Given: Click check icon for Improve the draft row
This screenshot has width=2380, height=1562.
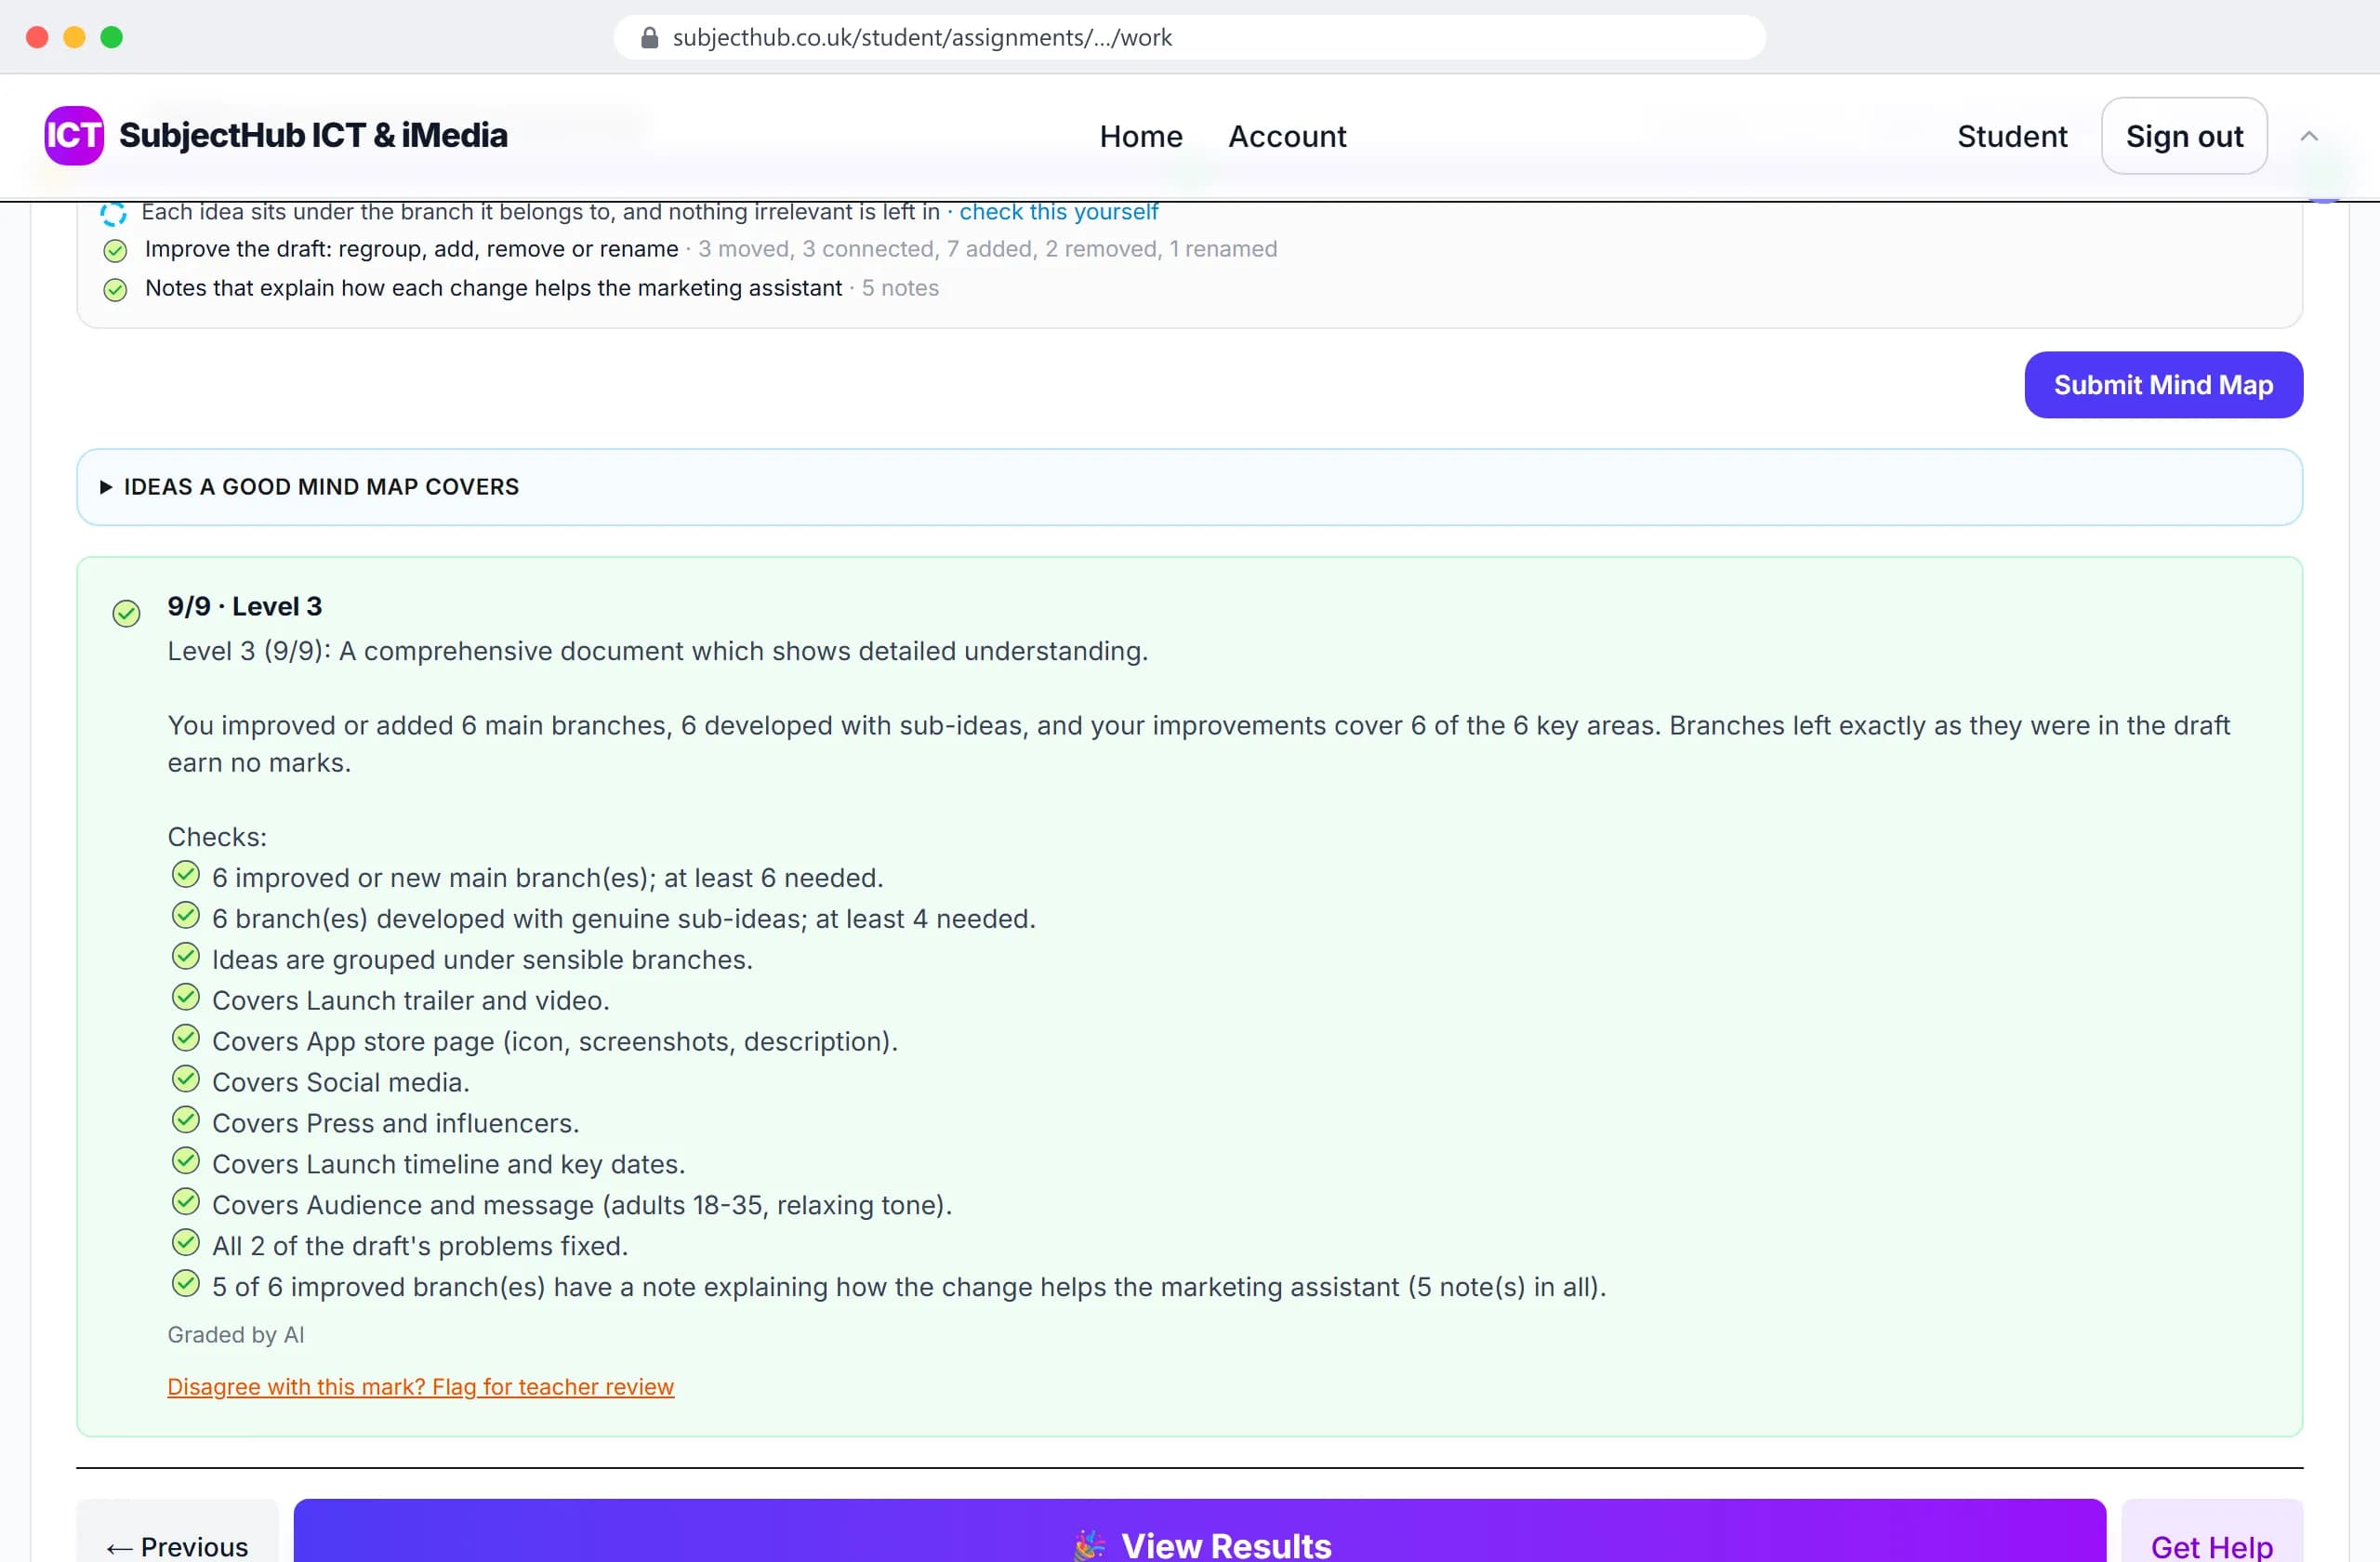Looking at the screenshot, I should 115,250.
